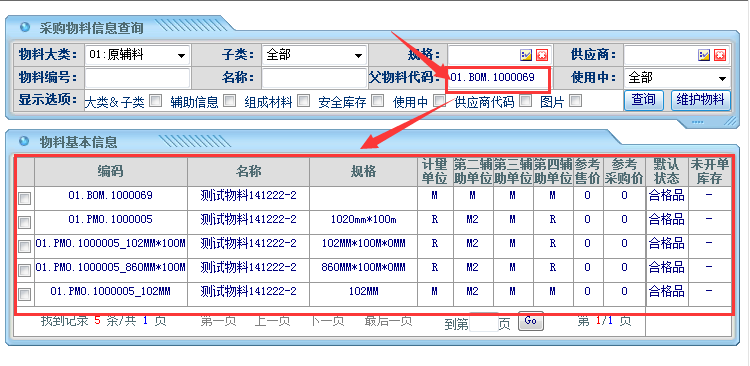The image size is (750, 366).
Task: Click the 维护物料 button
Action: 701,100
